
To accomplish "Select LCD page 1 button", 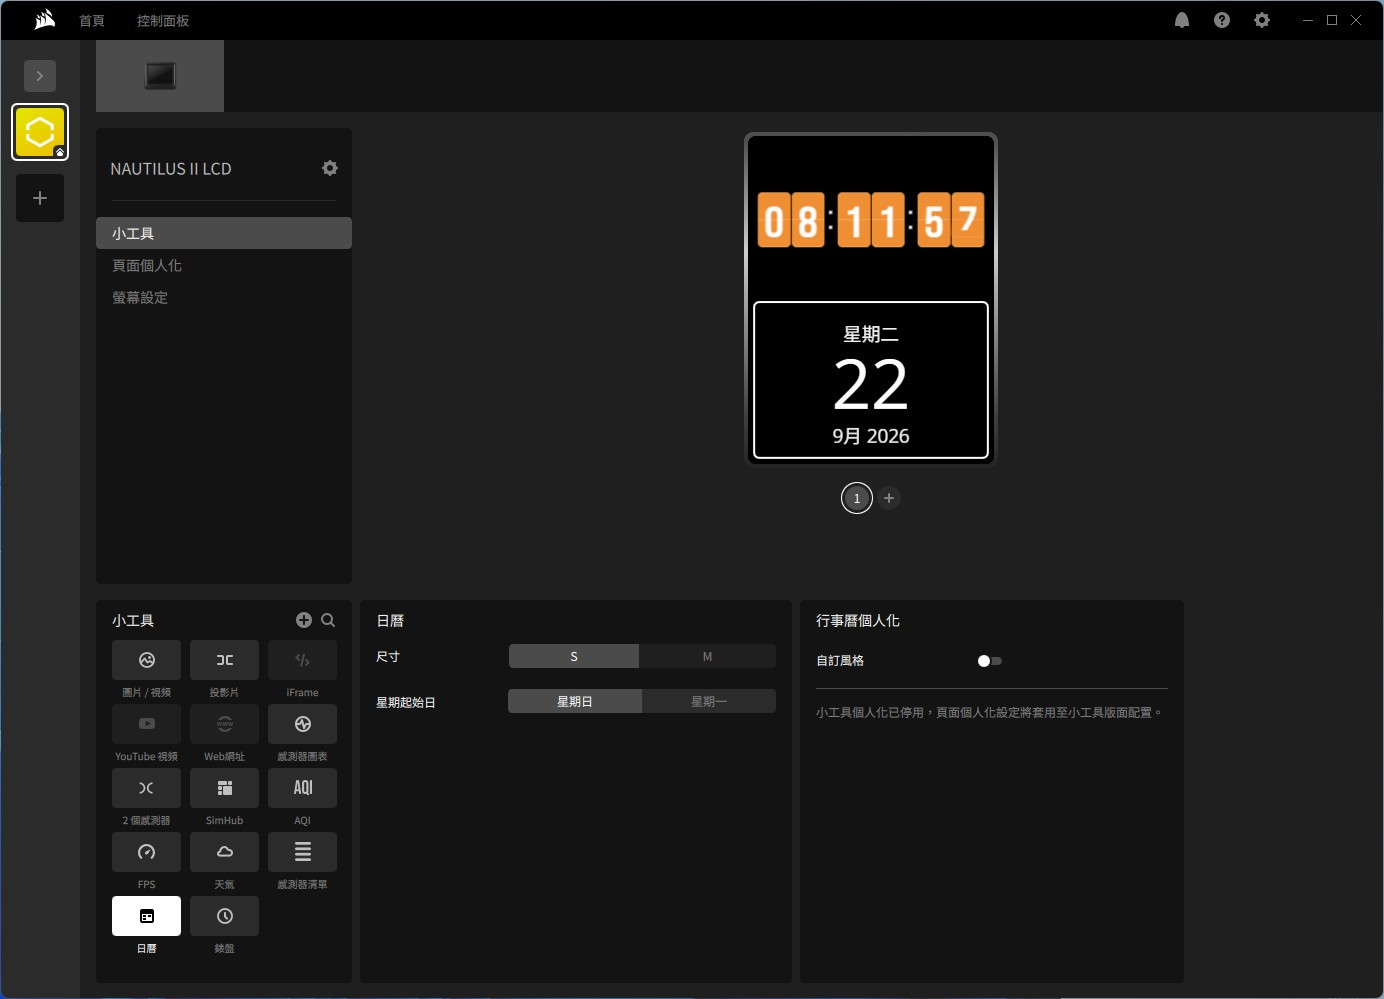I will [x=857, y=498].
